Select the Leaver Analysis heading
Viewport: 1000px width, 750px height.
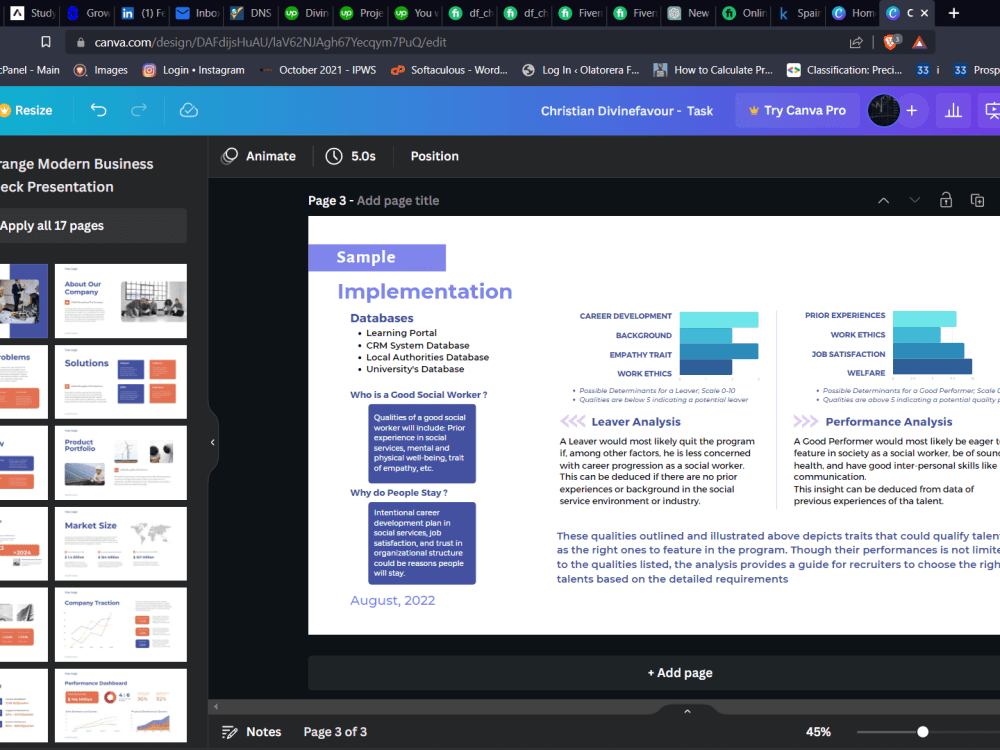635,422
